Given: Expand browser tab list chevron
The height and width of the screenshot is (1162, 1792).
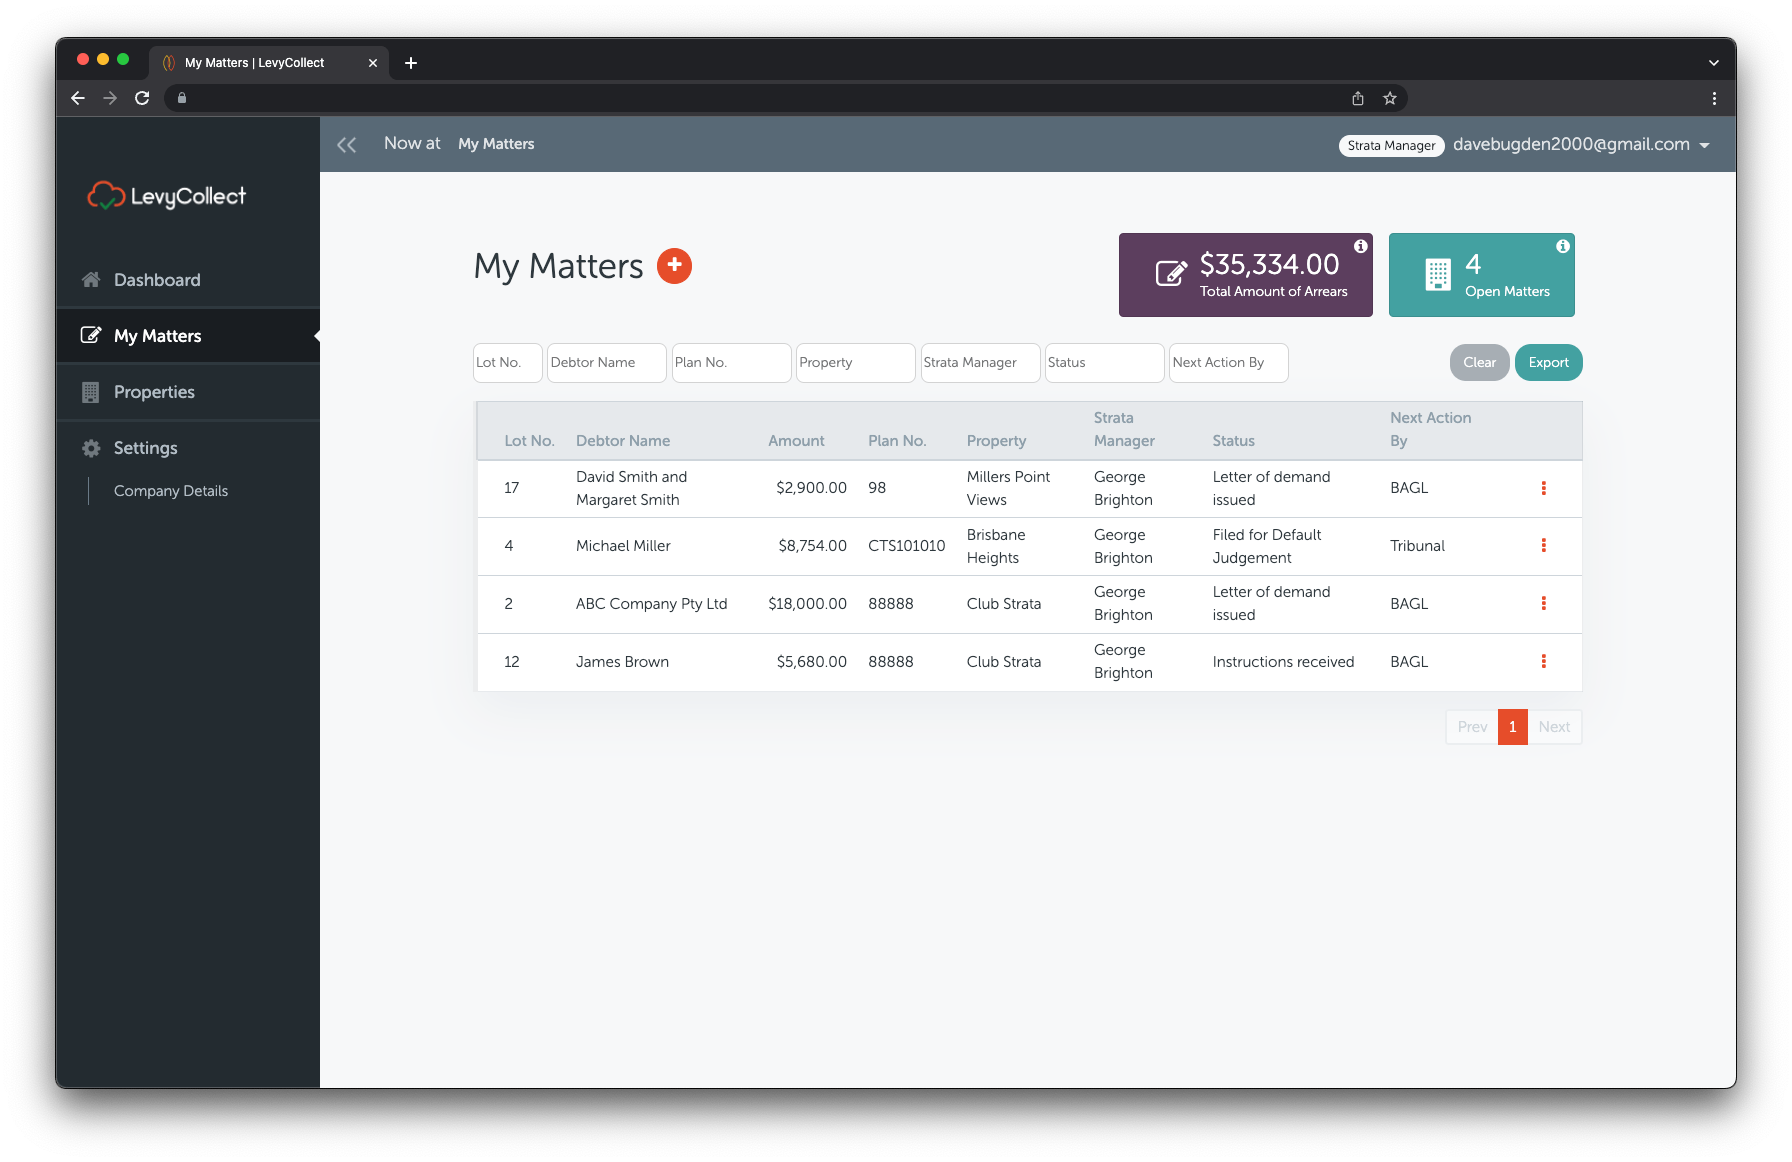Looking at the screenshot, I should [x=1713, y=63].
